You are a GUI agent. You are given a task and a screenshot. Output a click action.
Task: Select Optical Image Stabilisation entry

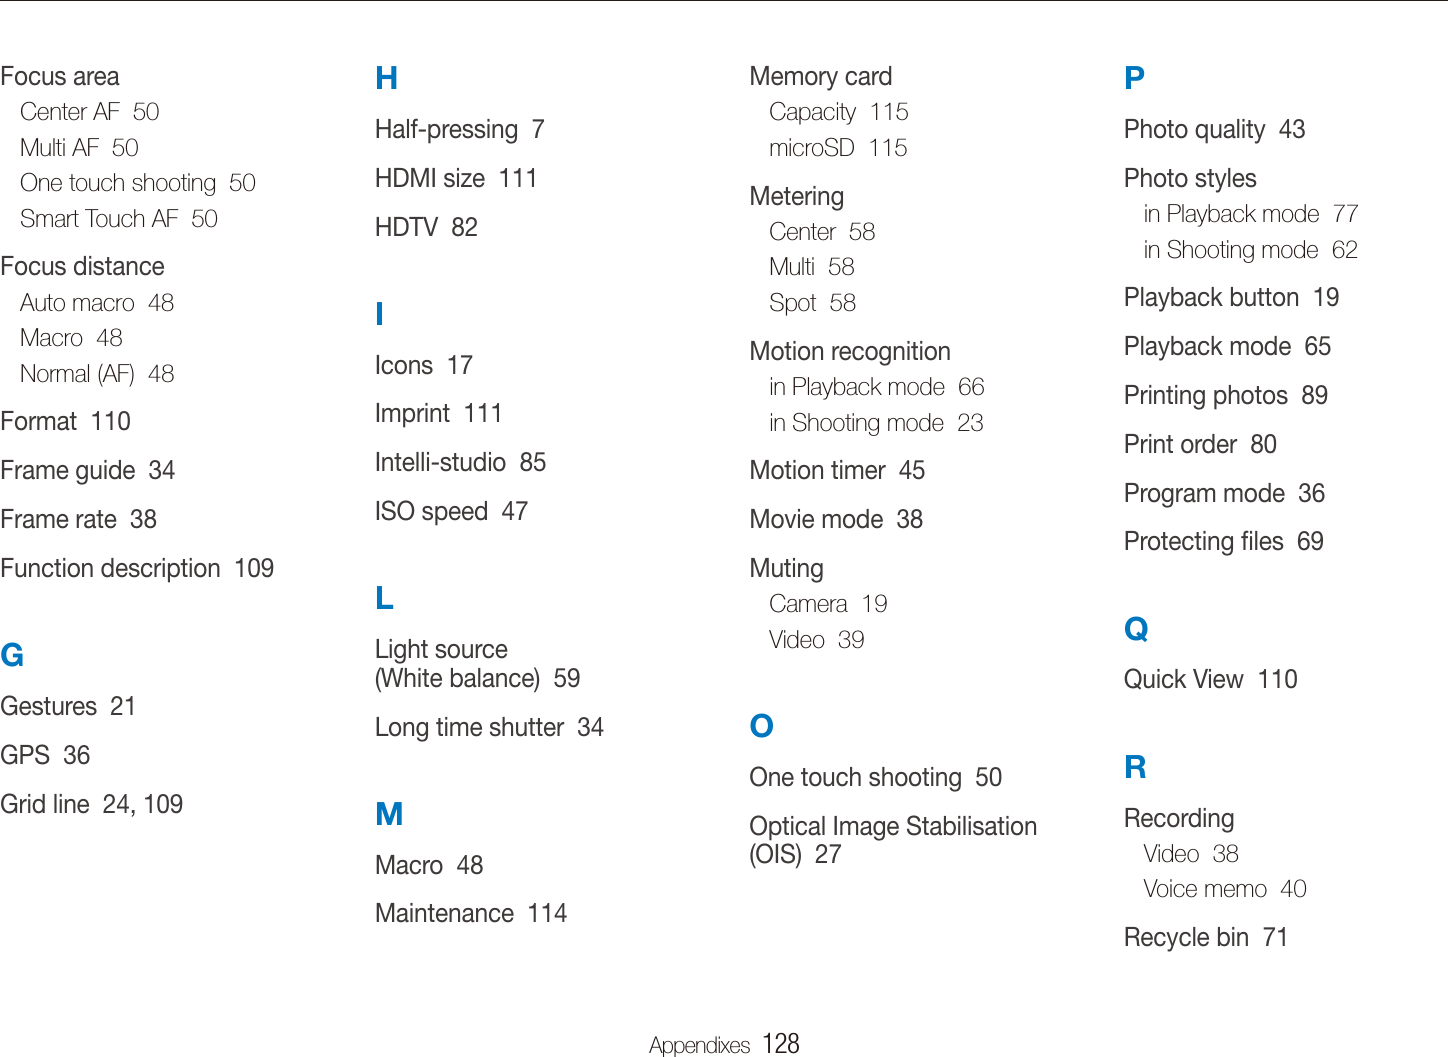tap(892, 840)
